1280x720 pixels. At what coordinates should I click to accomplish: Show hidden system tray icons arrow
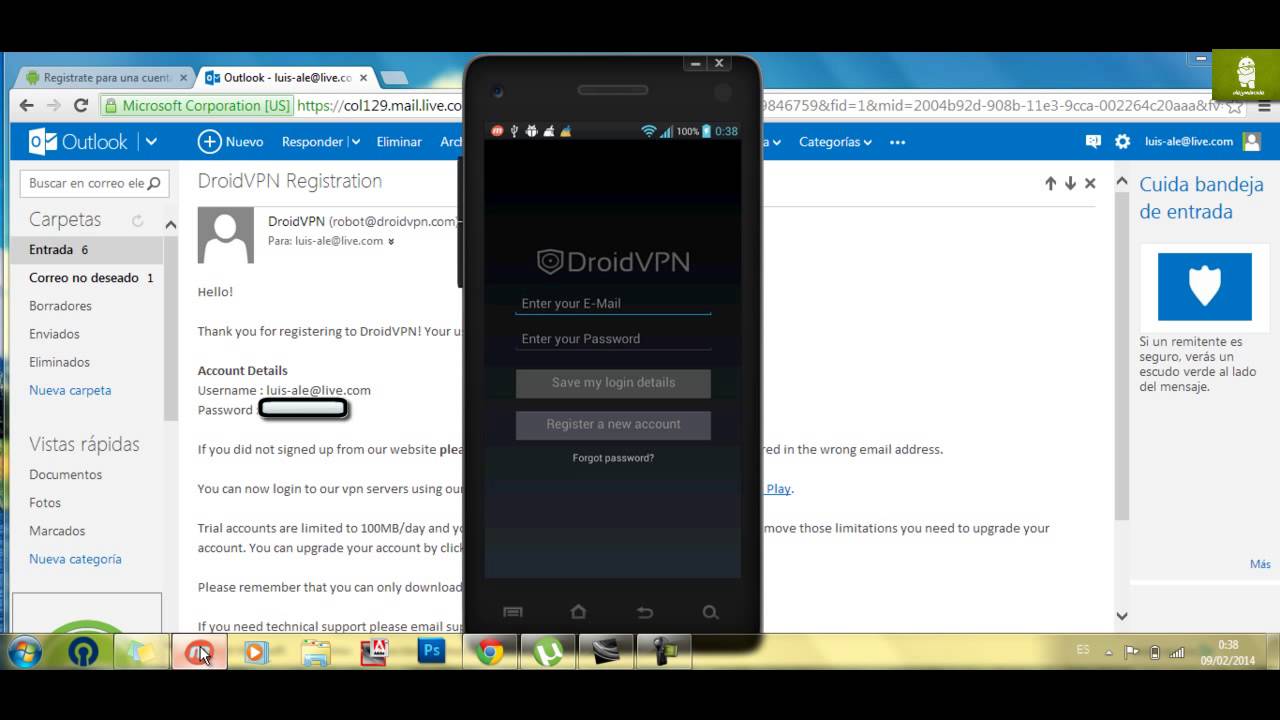click(1110, 651)
